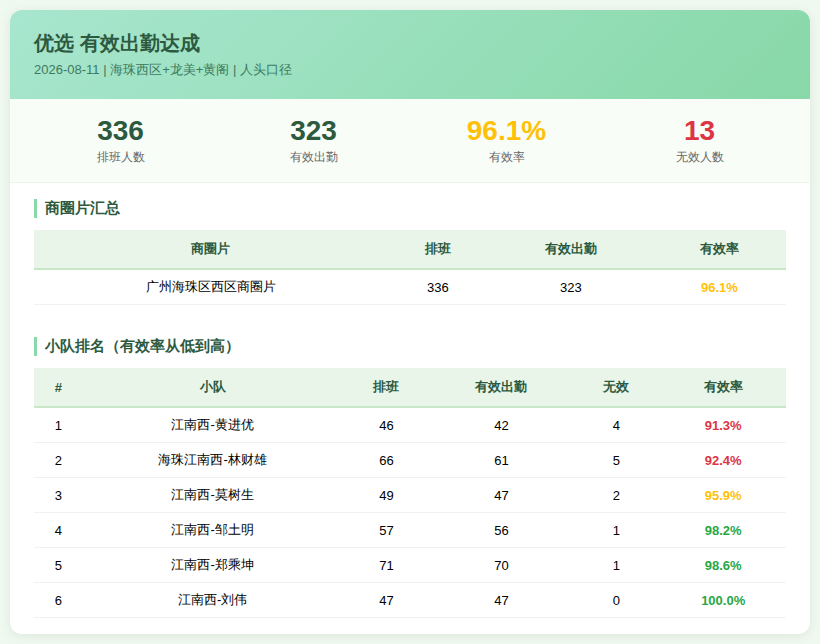Click 96.1% in the 广州海珠区西区商圈片 row
This screenshot has width=820, height=644.
tap(719, 288)
